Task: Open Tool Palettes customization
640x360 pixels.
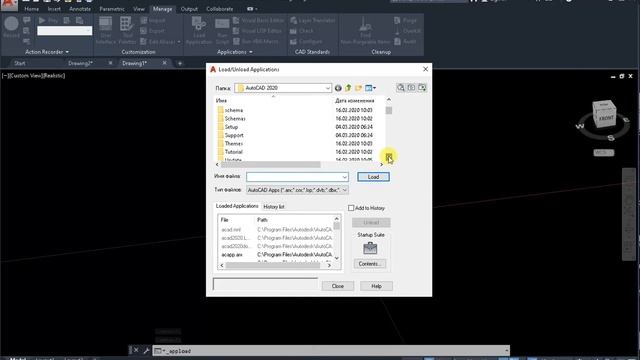Action: (127, 31)
